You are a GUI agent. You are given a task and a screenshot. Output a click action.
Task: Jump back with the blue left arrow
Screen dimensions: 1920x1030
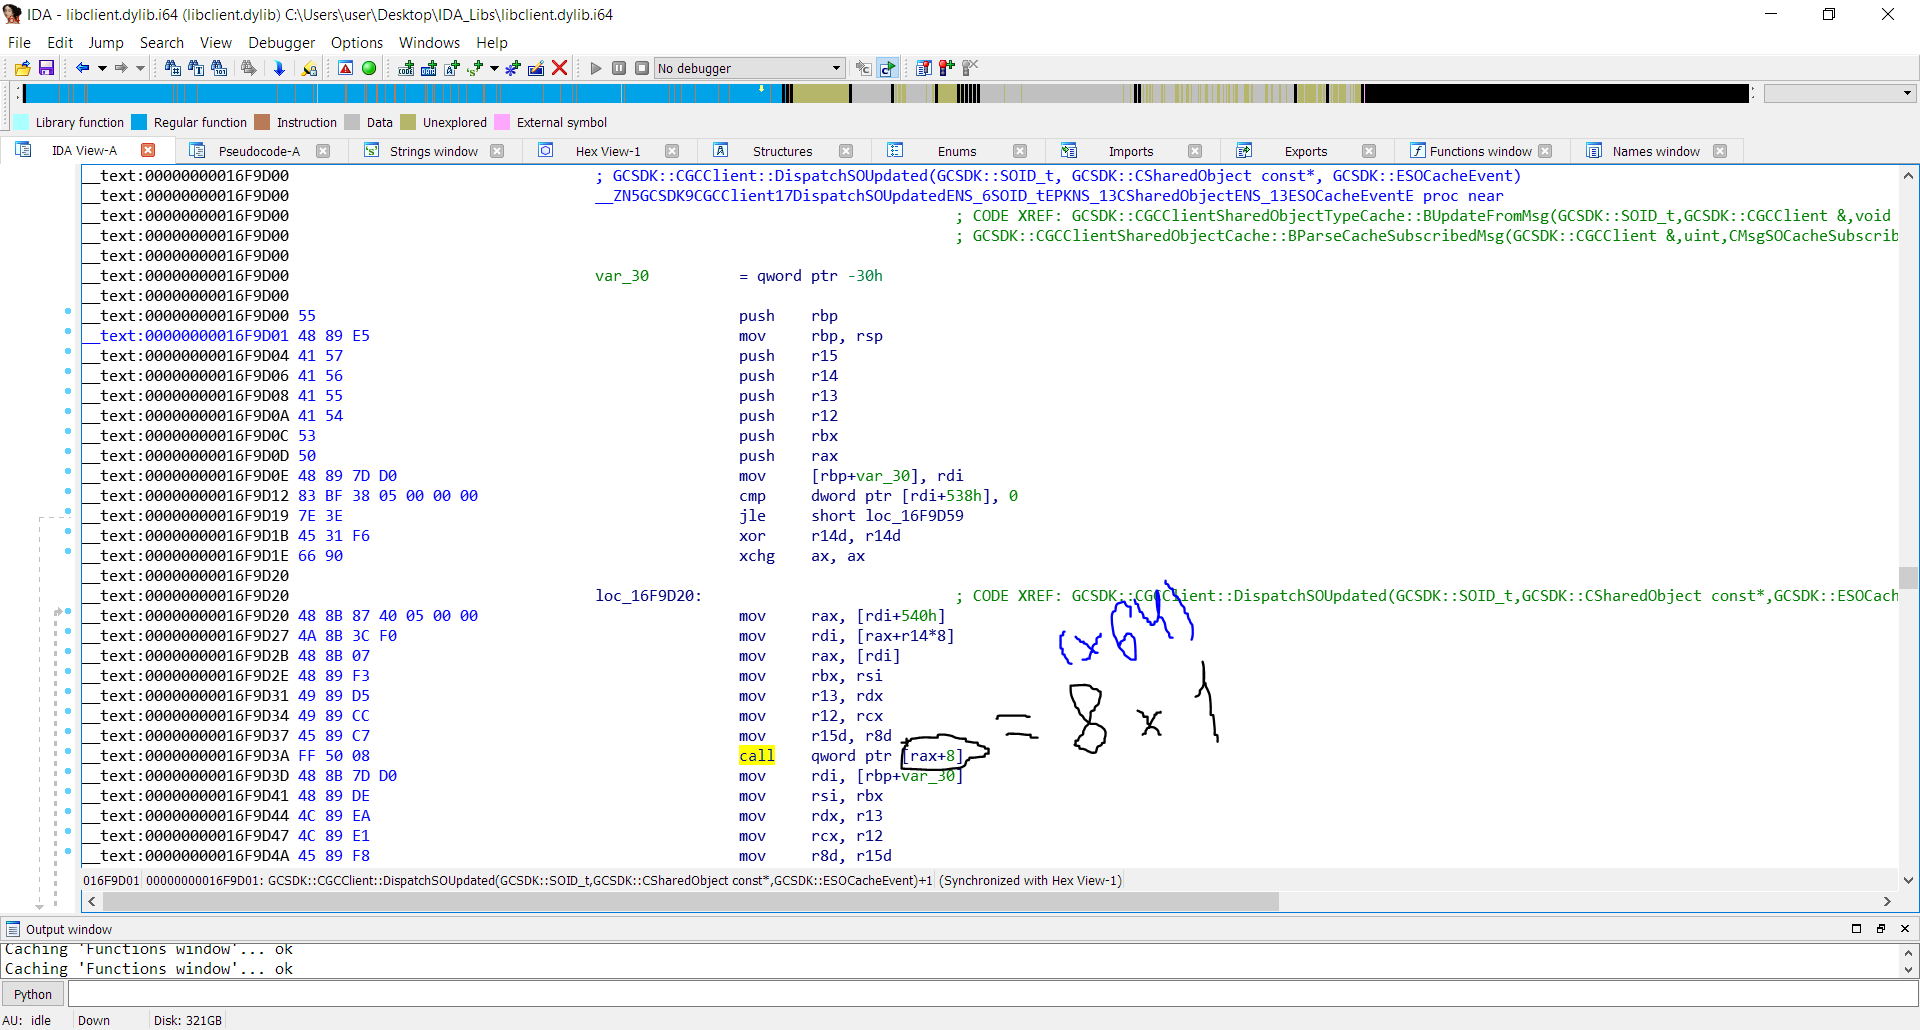pos(83,68)
